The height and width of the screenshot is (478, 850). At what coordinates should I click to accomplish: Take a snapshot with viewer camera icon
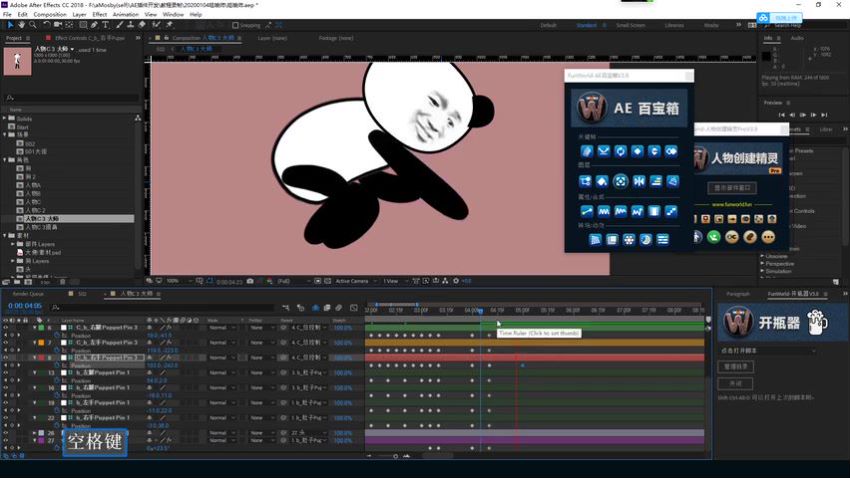coord(250,281)
